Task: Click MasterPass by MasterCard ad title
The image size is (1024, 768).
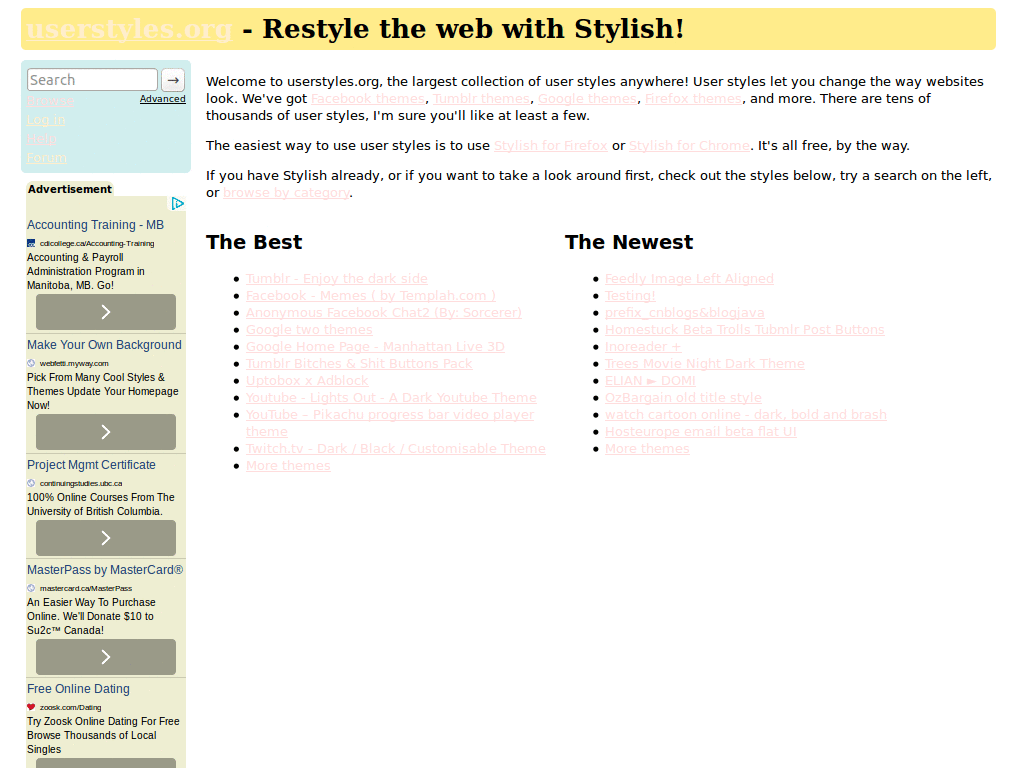Action: (105, 570)
